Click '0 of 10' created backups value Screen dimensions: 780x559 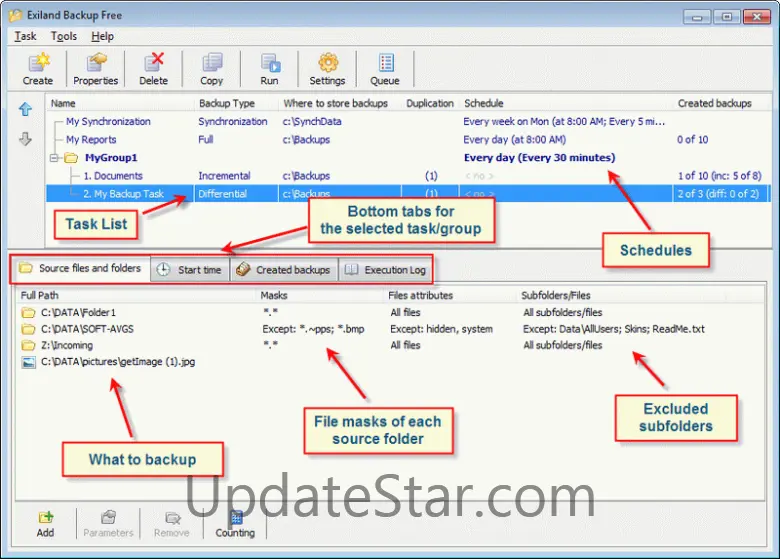coord(692,140)
